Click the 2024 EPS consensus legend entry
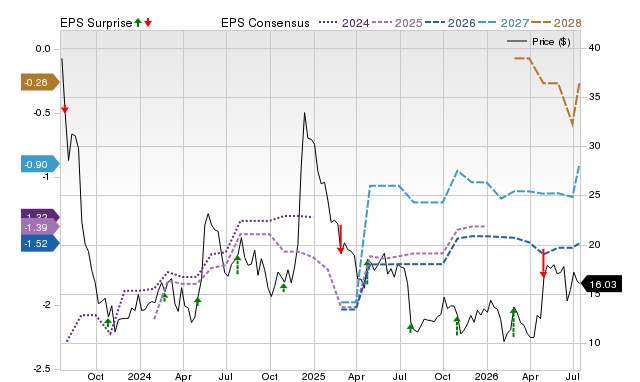This screenshot has width=640, height=382. click(x=344, y=23)
